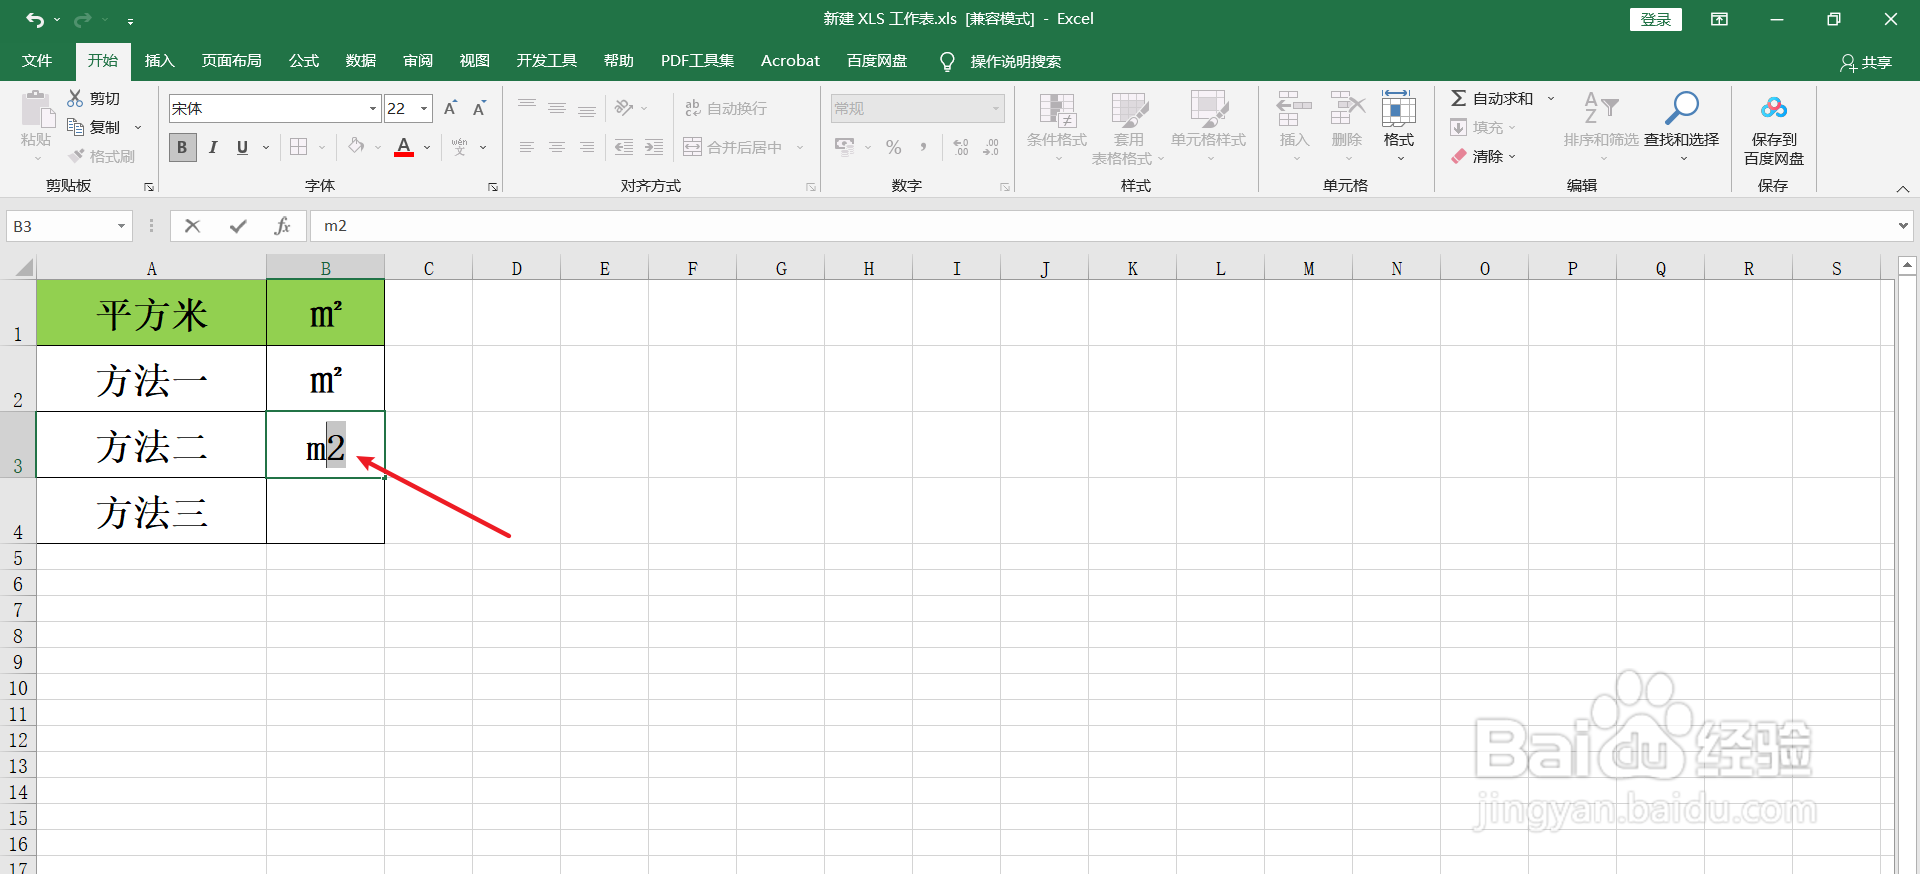Click the formula bar input

(1104, 226)
